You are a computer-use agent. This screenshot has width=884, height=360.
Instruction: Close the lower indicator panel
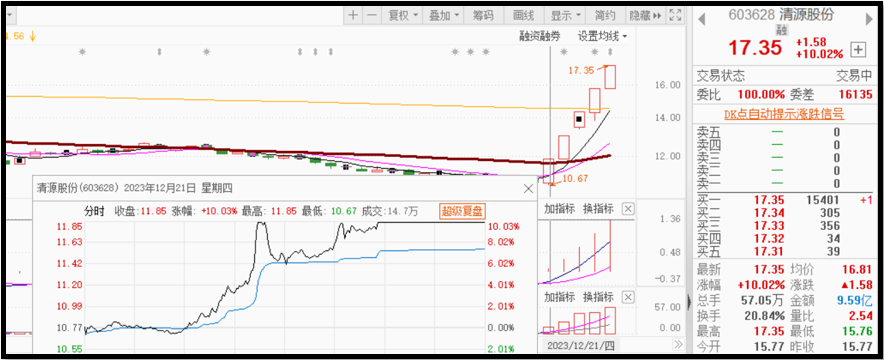tap(628, 297)
